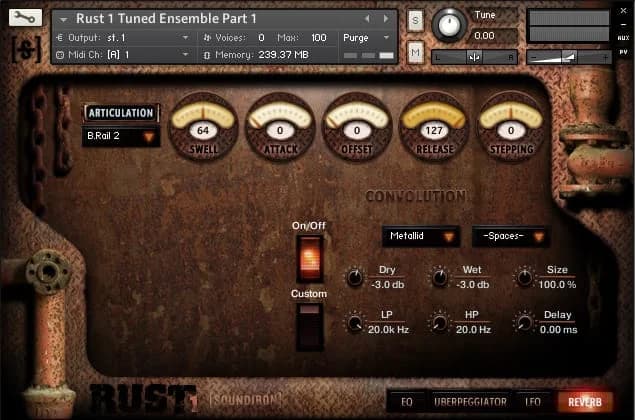The image size is (635, 420).
Task: Click the HP filter knob
Action: (x=440, y=323)
